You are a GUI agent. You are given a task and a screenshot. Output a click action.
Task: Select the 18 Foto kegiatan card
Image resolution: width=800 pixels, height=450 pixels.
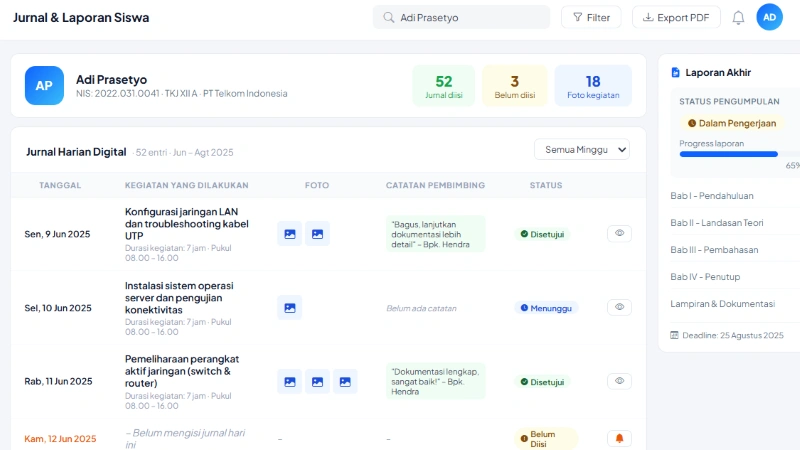point(593,86)
